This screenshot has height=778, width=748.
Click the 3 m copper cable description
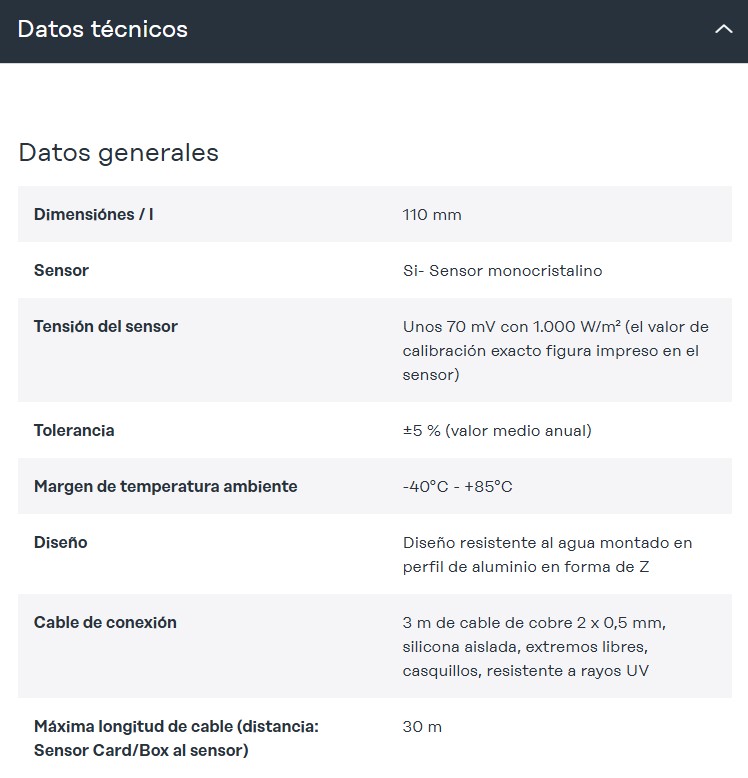tap(534, 647)
